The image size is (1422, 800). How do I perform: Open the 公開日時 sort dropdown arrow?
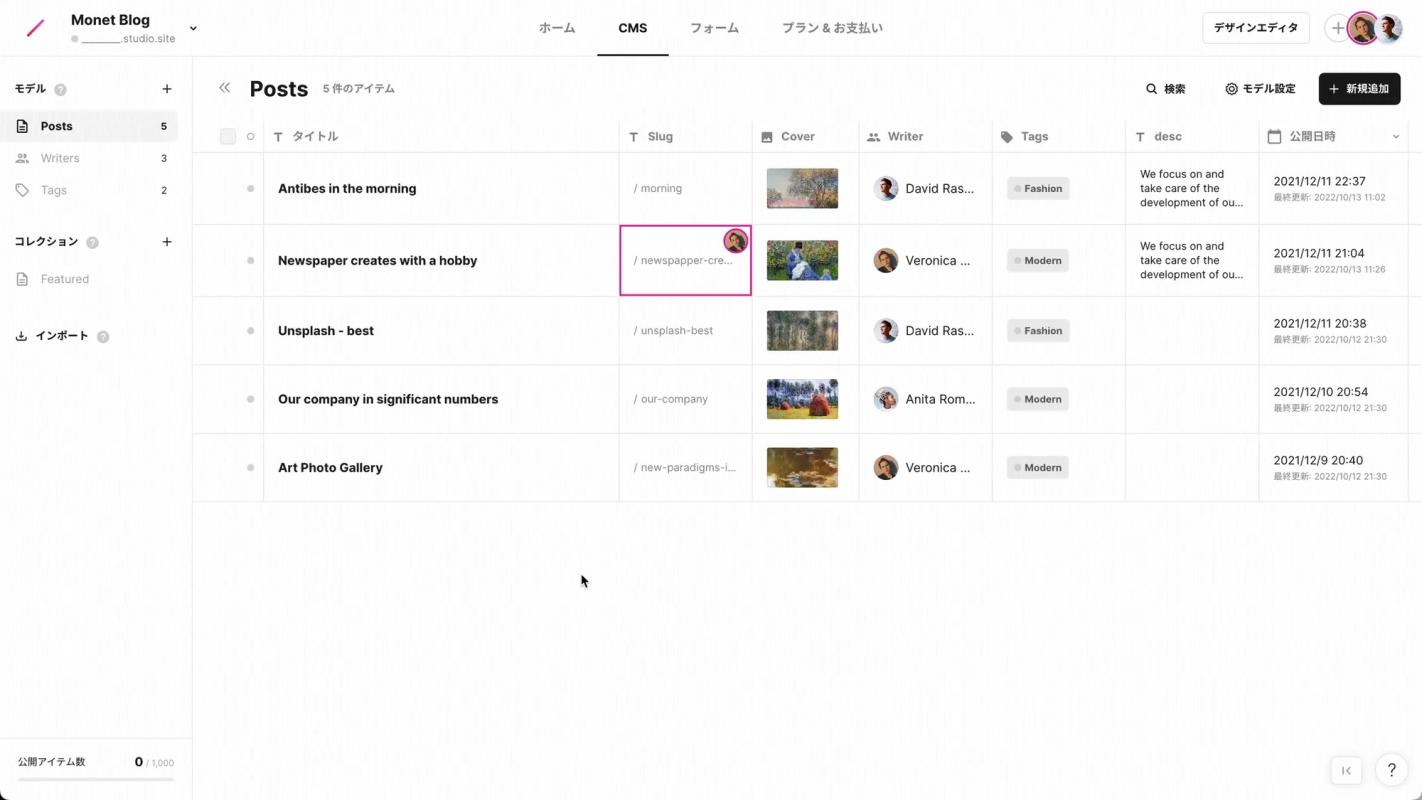pyautogui.click(x=1396, y=137)
